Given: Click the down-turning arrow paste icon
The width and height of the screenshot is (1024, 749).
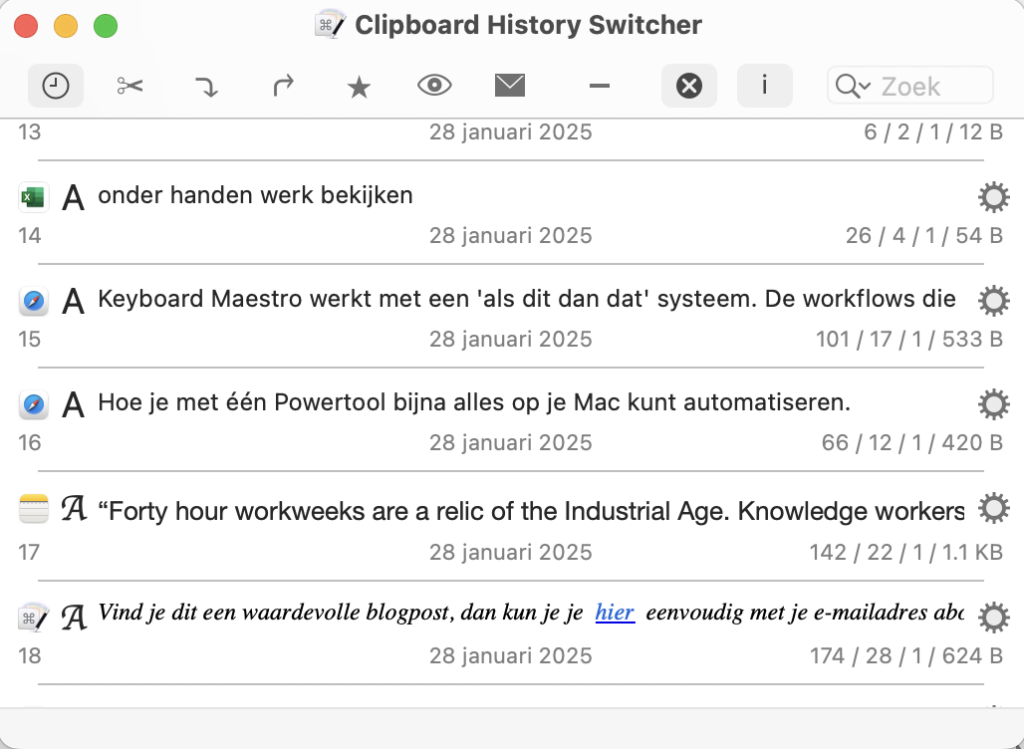Looking at the screenshot, I should (x=206, y=87).
